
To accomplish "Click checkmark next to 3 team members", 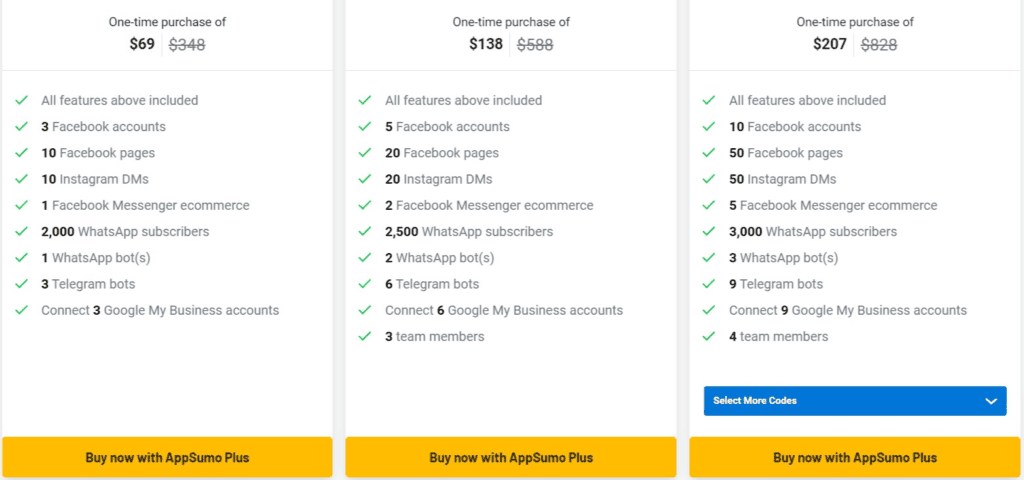I will point(365,337).
